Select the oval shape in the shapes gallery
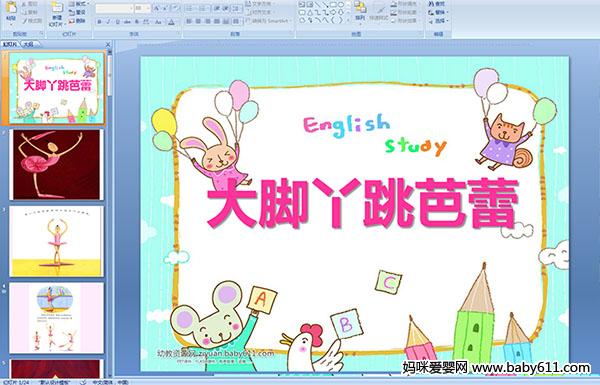Screen dimensions: 600x385 click(341, 5)
